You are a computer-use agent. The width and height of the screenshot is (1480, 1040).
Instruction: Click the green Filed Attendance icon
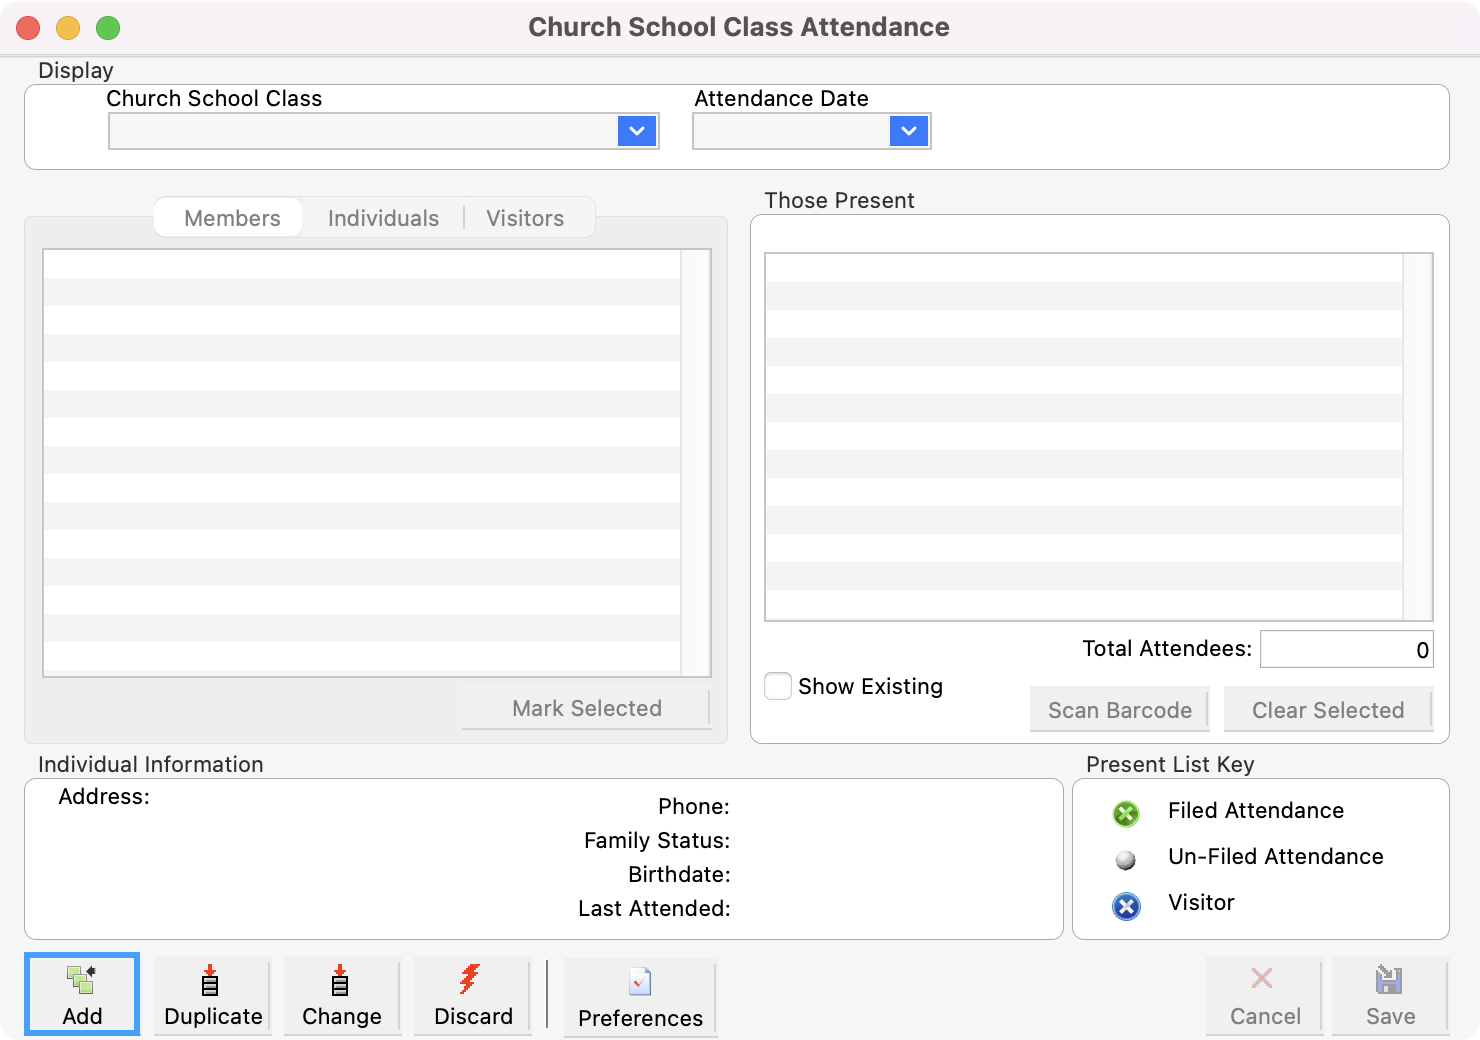tap(1126, 813)
